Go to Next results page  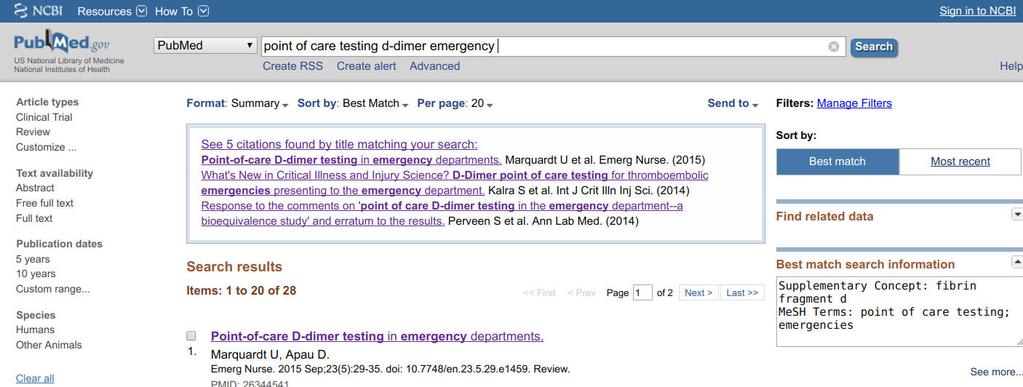(699, 292)
